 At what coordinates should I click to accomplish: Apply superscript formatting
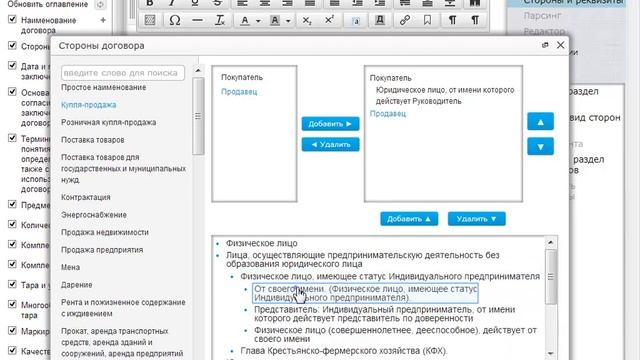click(329, 20)
